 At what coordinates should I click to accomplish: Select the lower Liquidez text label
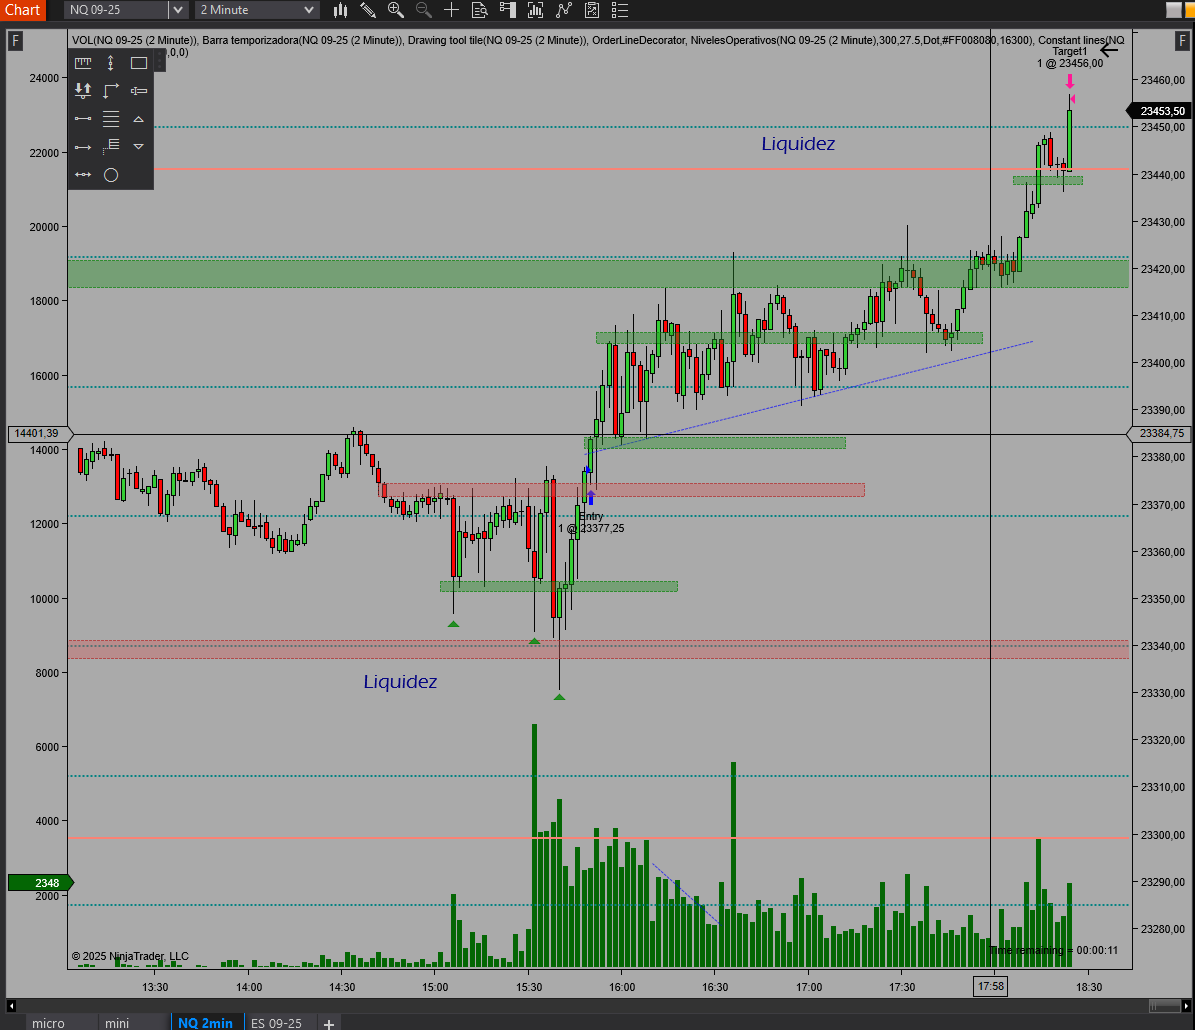[400, 682]
